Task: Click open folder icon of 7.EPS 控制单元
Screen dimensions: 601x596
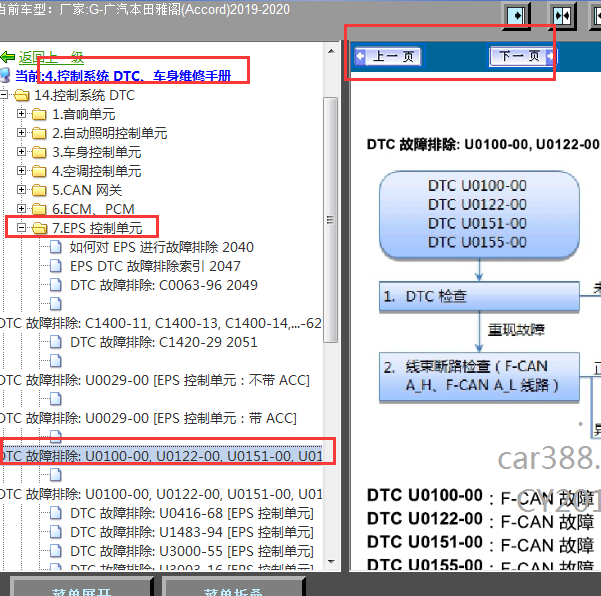Action: point(39,228)
